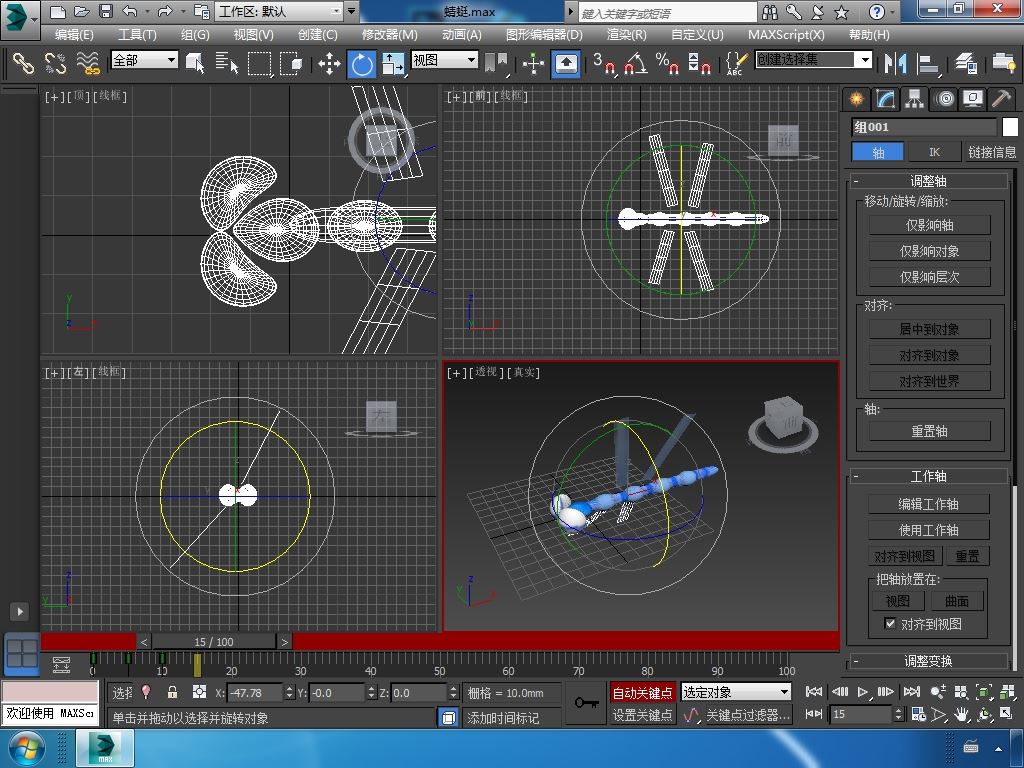1024x768 pixels.
Task: Click the 仅影响轴 button
Action: 929,225
